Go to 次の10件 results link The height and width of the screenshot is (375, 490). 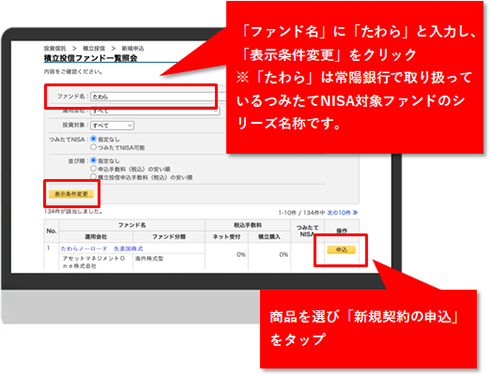click(x=339, y=212)
